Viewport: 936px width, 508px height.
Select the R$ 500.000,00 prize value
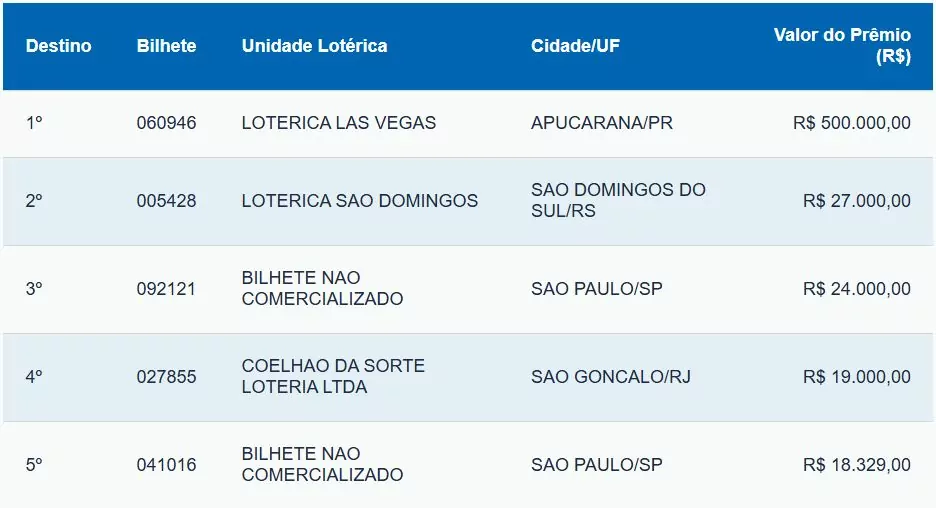pyautogui.click(x=851, y=123)
